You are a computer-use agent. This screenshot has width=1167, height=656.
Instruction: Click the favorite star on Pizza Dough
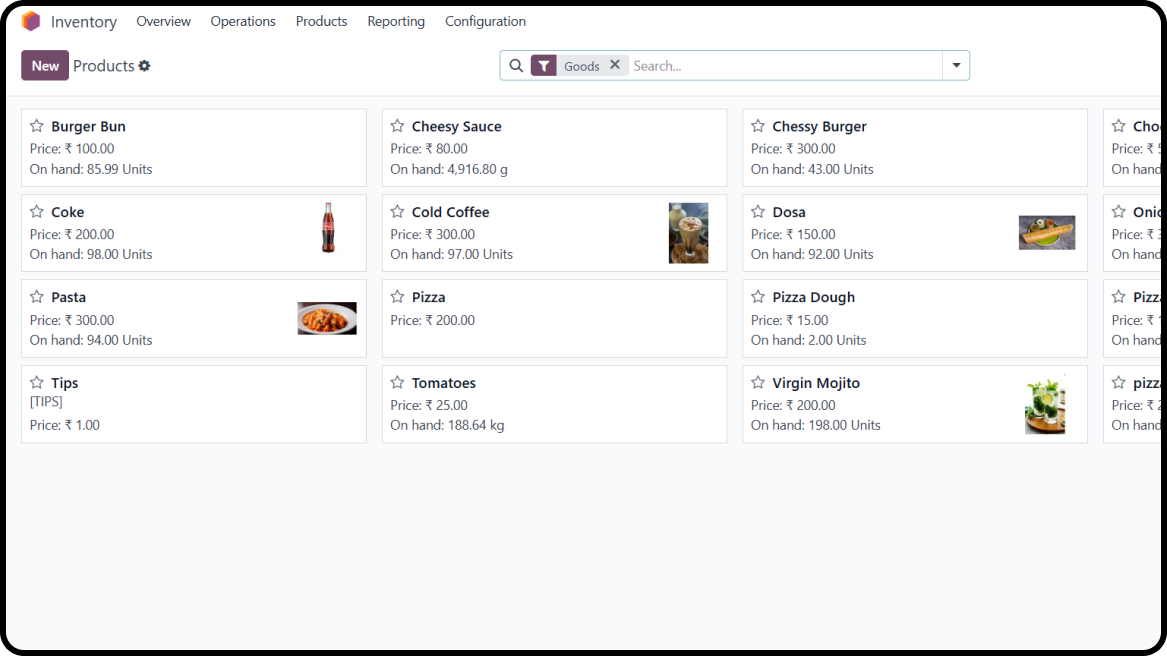tap(757, 296)
